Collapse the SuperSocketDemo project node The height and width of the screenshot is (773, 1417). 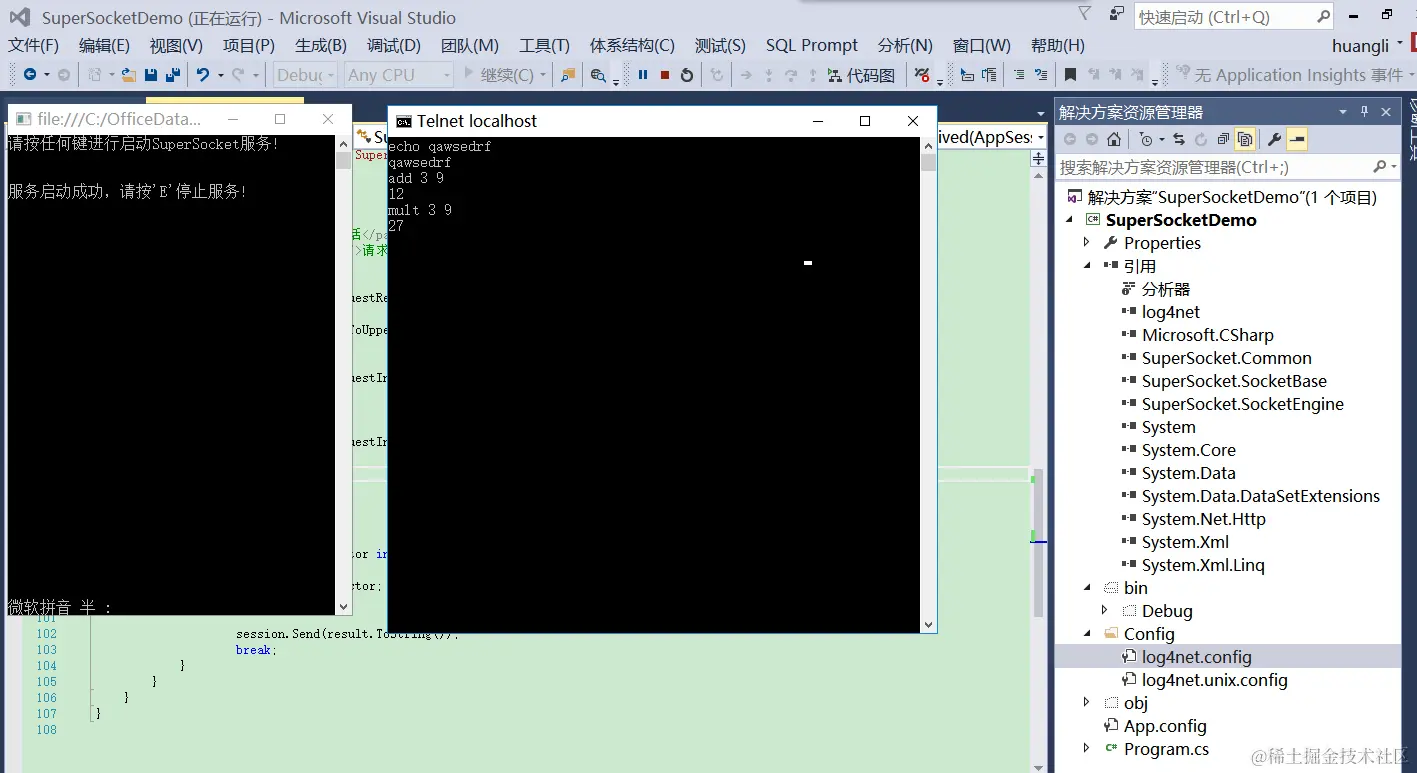coord(1070,220)
